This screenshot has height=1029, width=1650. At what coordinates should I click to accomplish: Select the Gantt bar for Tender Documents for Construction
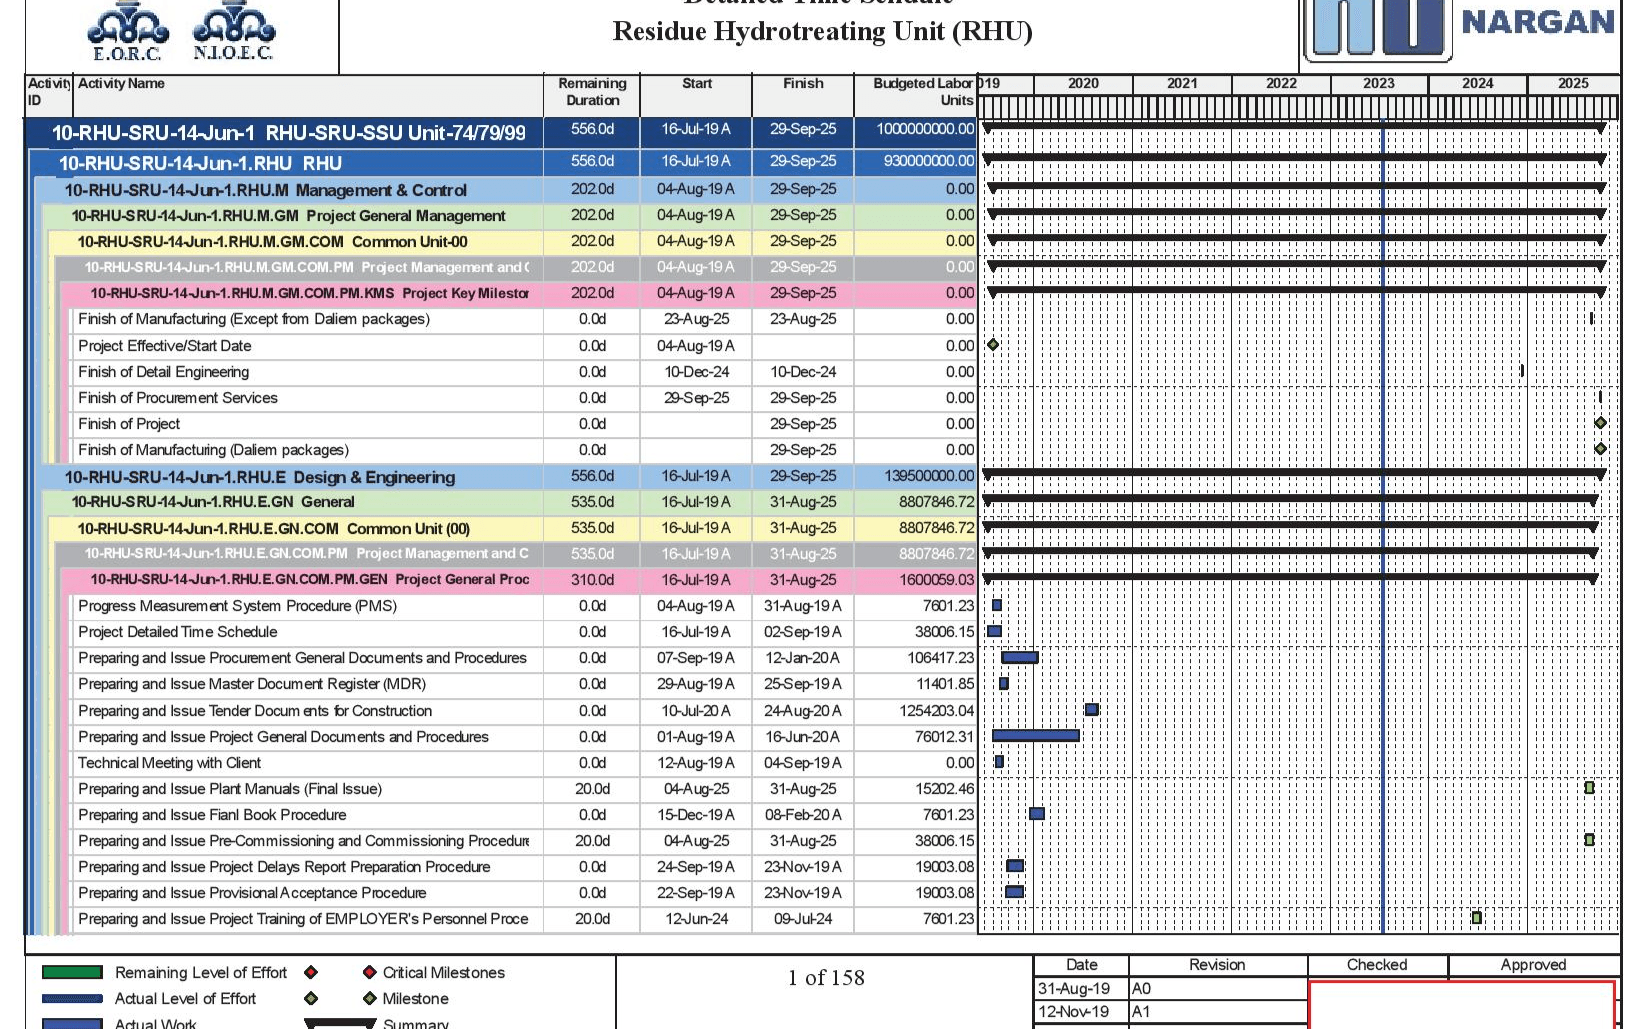pos(1092,710)
